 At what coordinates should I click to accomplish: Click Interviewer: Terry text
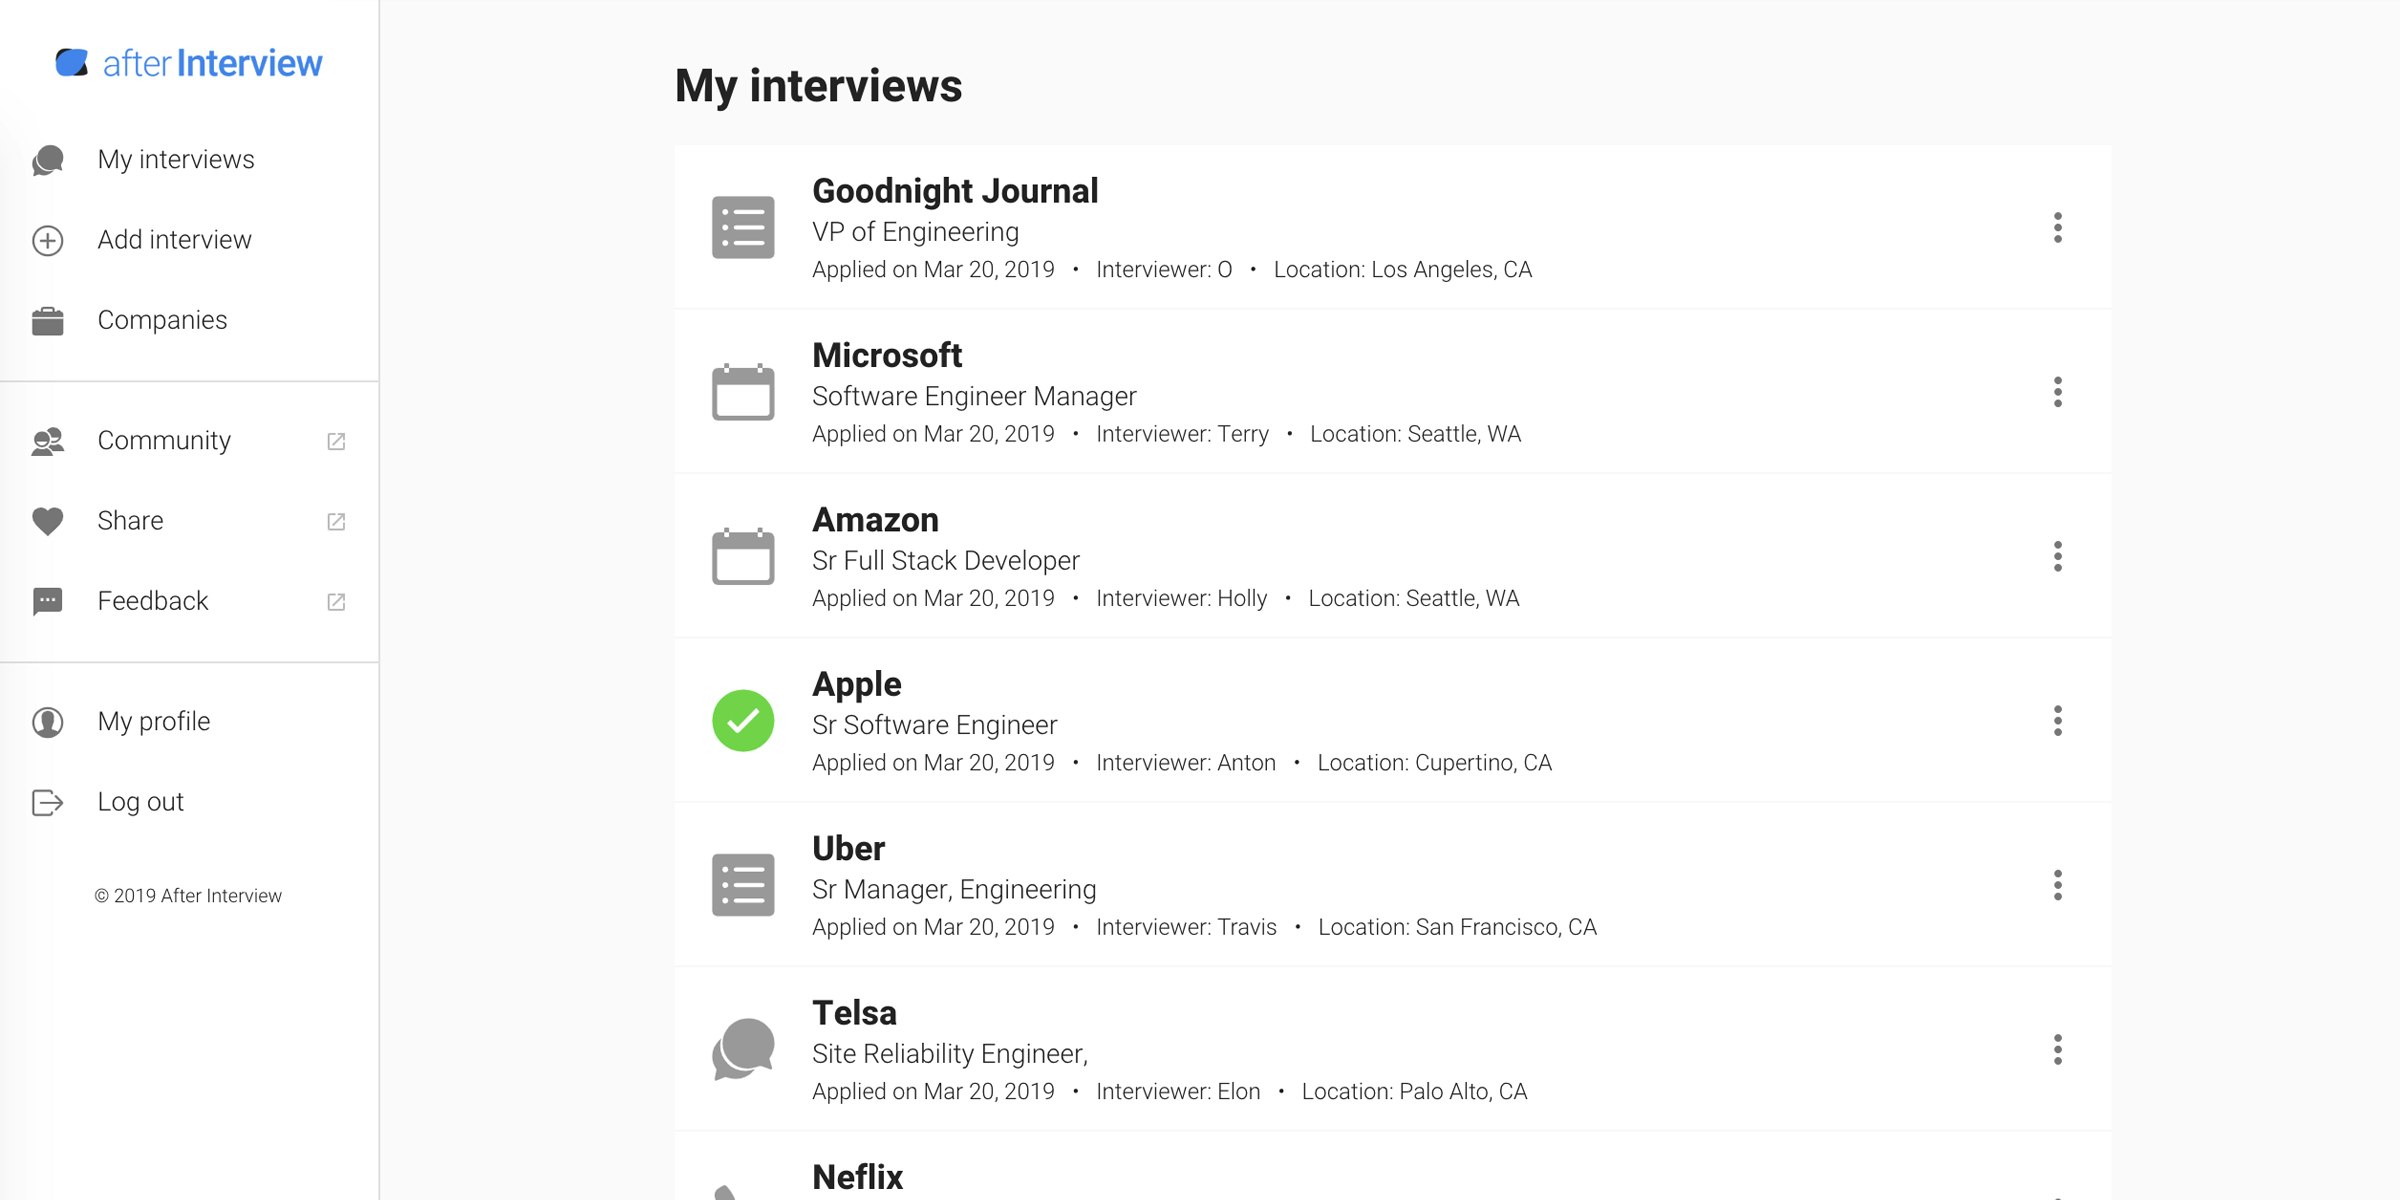pos(1182,433)
